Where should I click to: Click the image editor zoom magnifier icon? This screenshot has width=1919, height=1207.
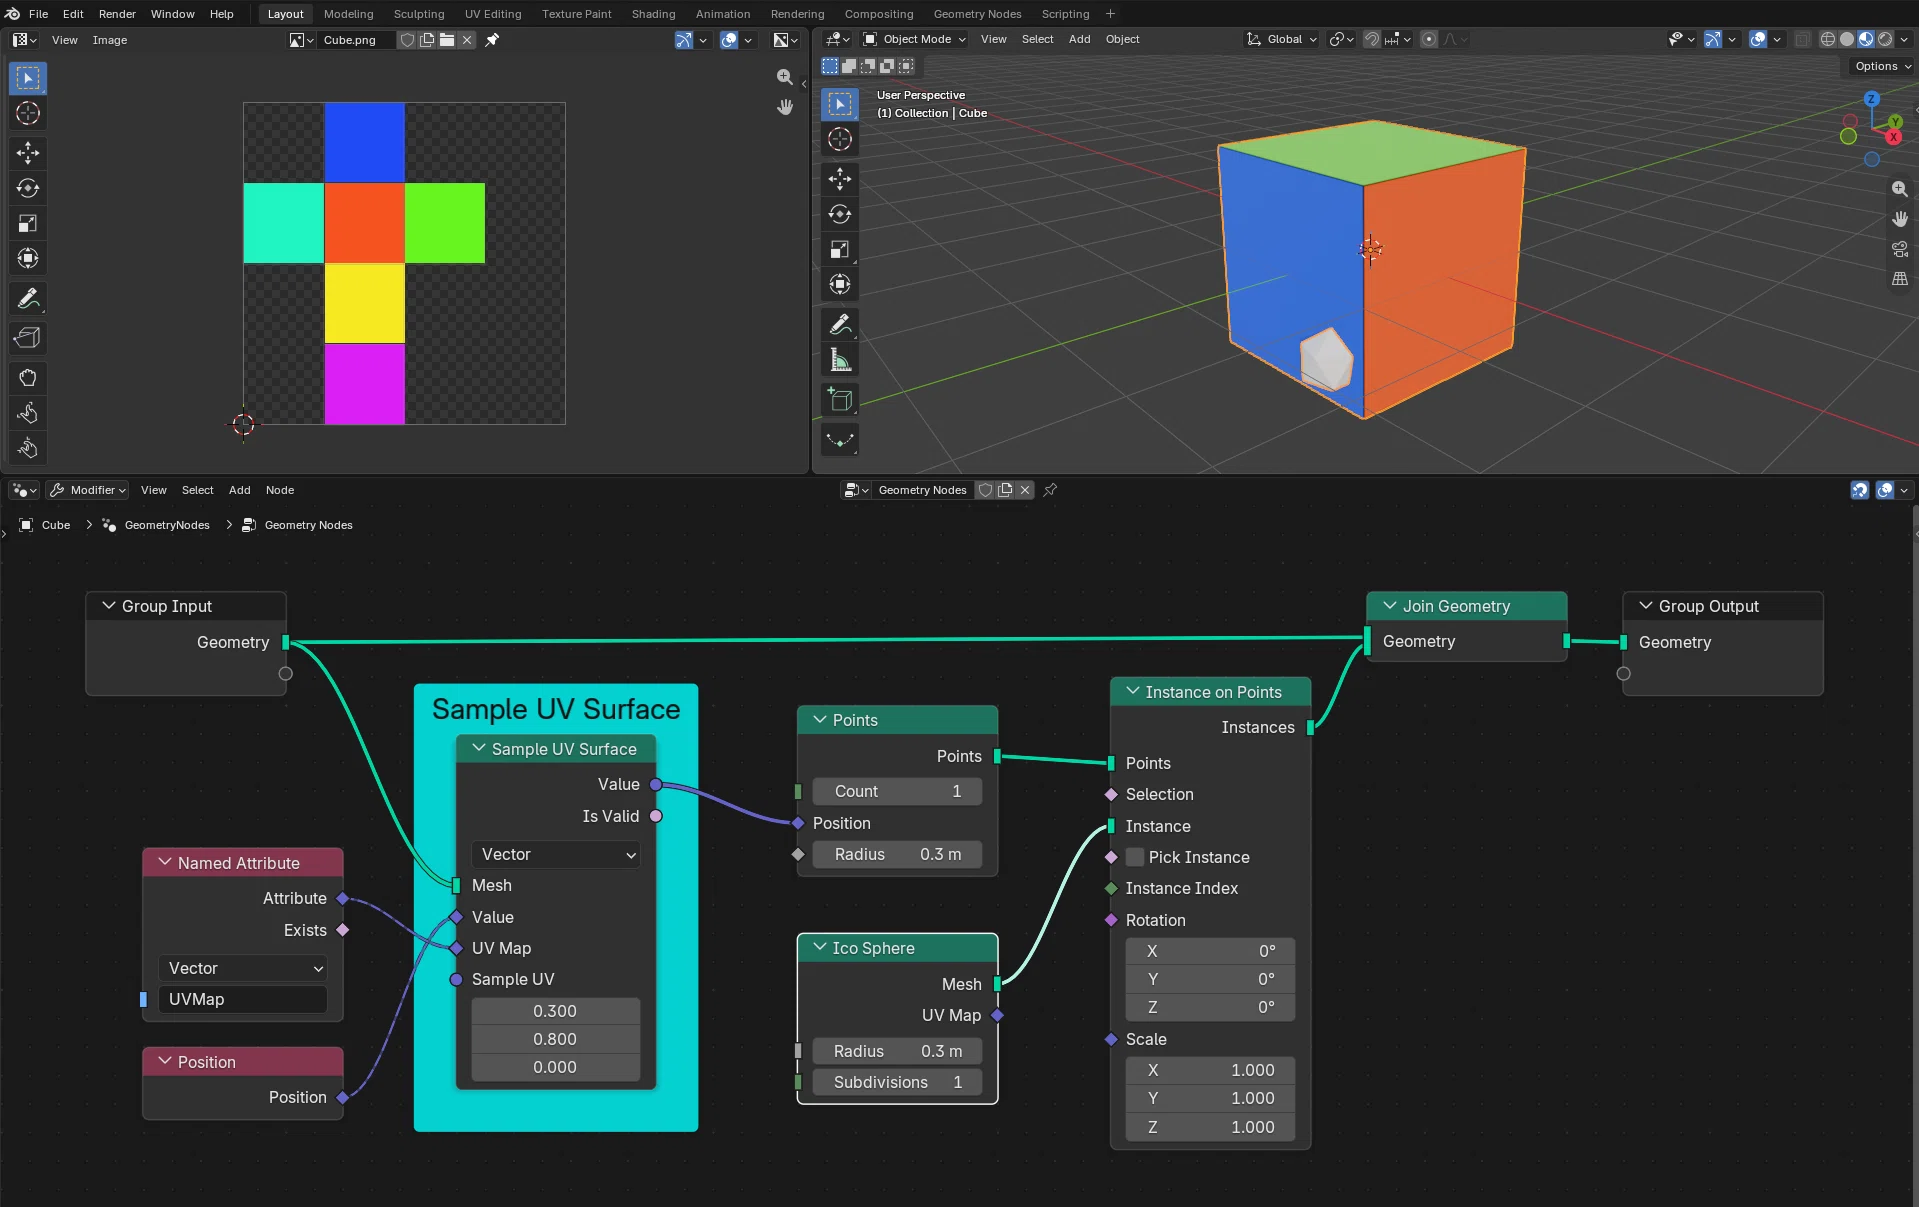[x=785, y=77]
